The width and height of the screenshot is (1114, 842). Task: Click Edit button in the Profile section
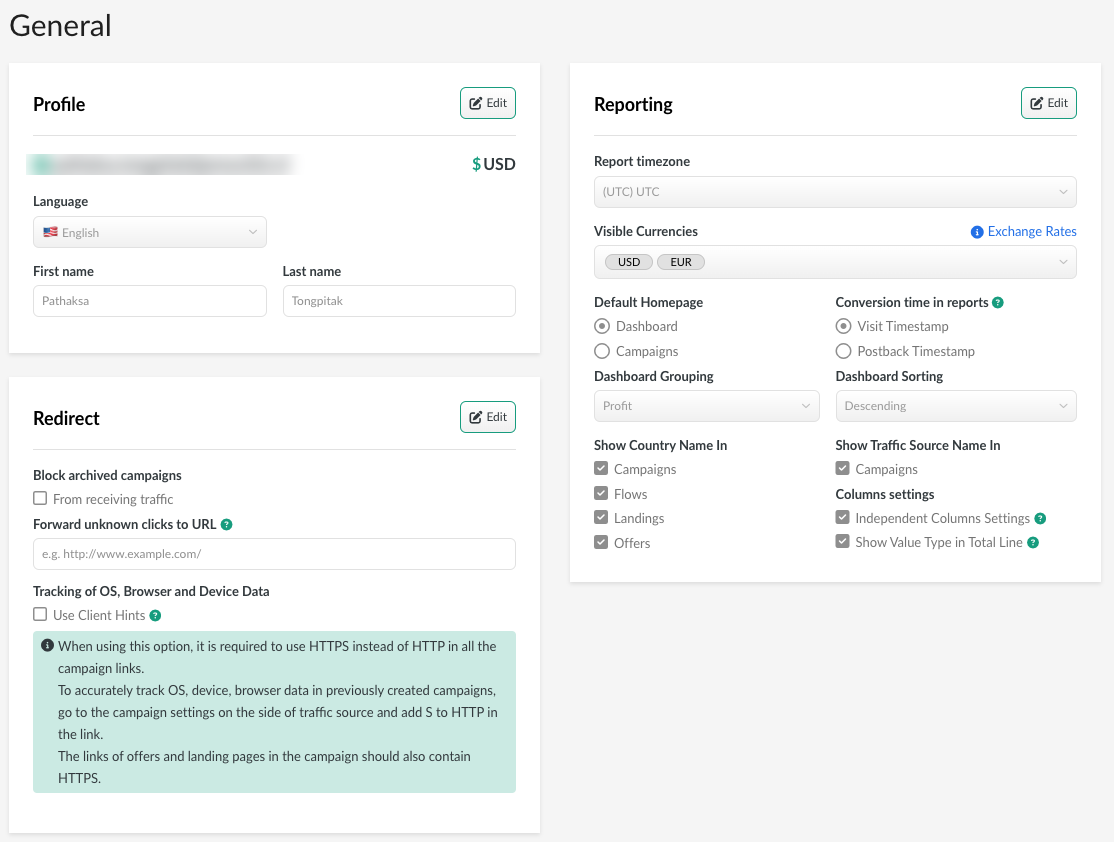[x=488, y=103]
